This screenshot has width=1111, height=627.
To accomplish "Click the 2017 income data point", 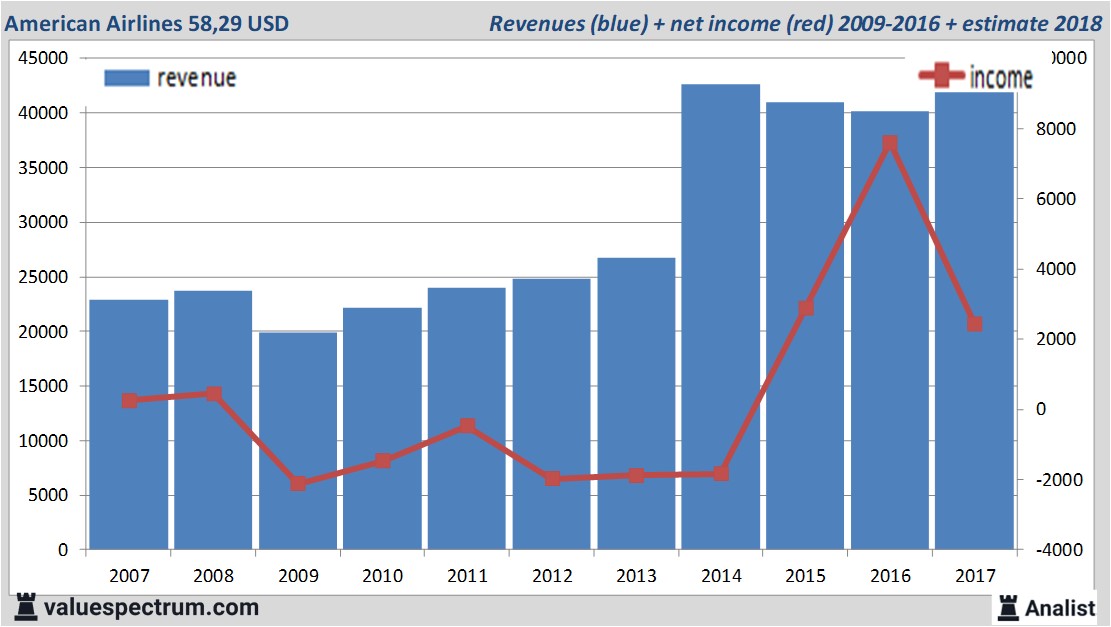I will [x=974, y=324].
